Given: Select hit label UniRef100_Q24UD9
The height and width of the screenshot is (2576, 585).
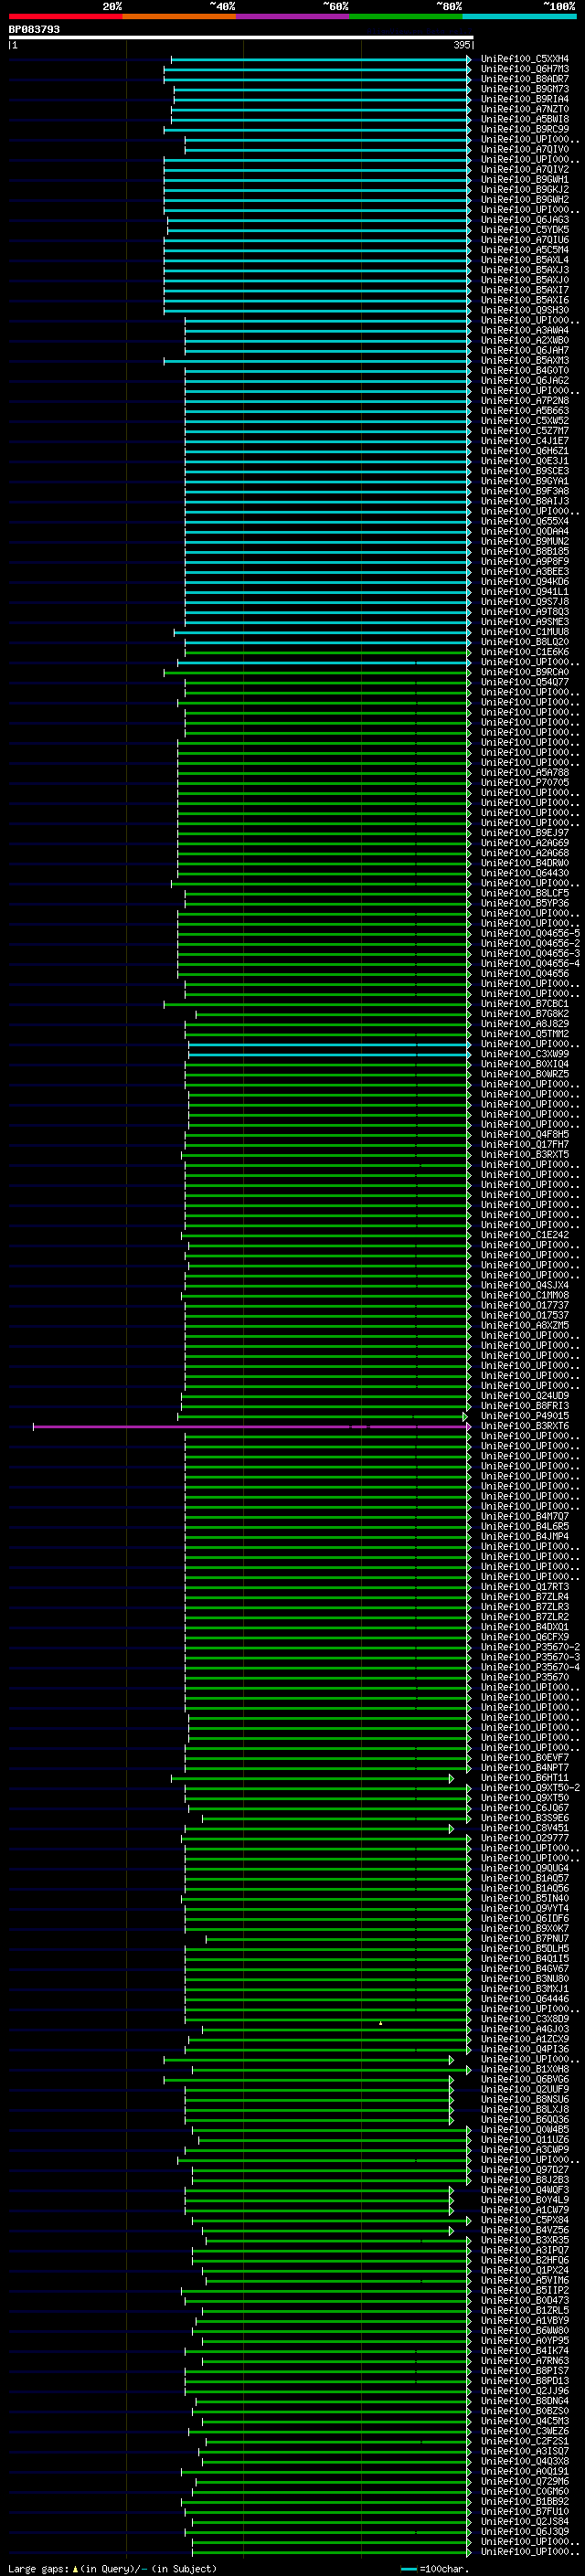Looking at the screenshot, I should click(x=525, y=1396).
